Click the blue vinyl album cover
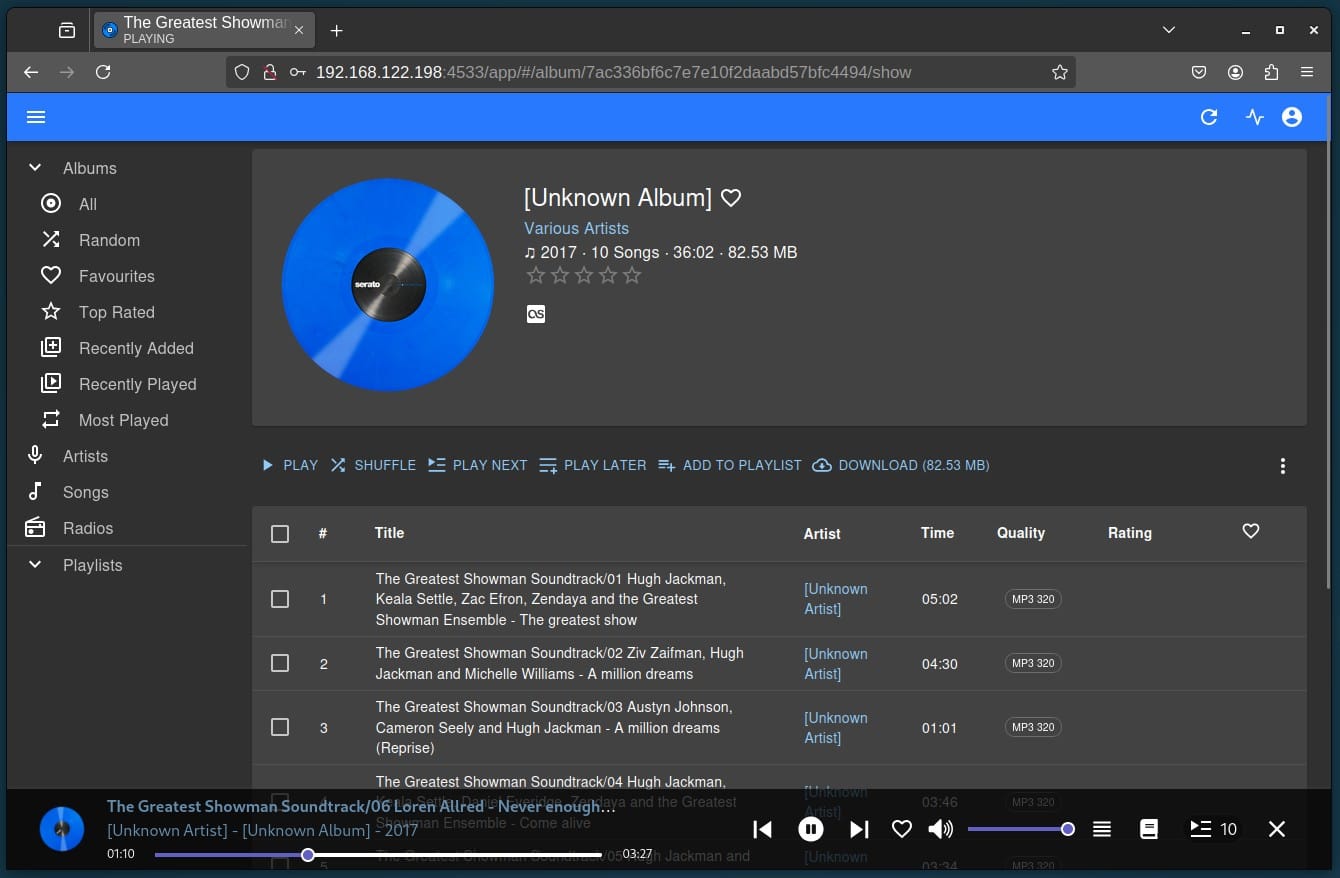This screenshot has height=878, width=1340. 389,285
